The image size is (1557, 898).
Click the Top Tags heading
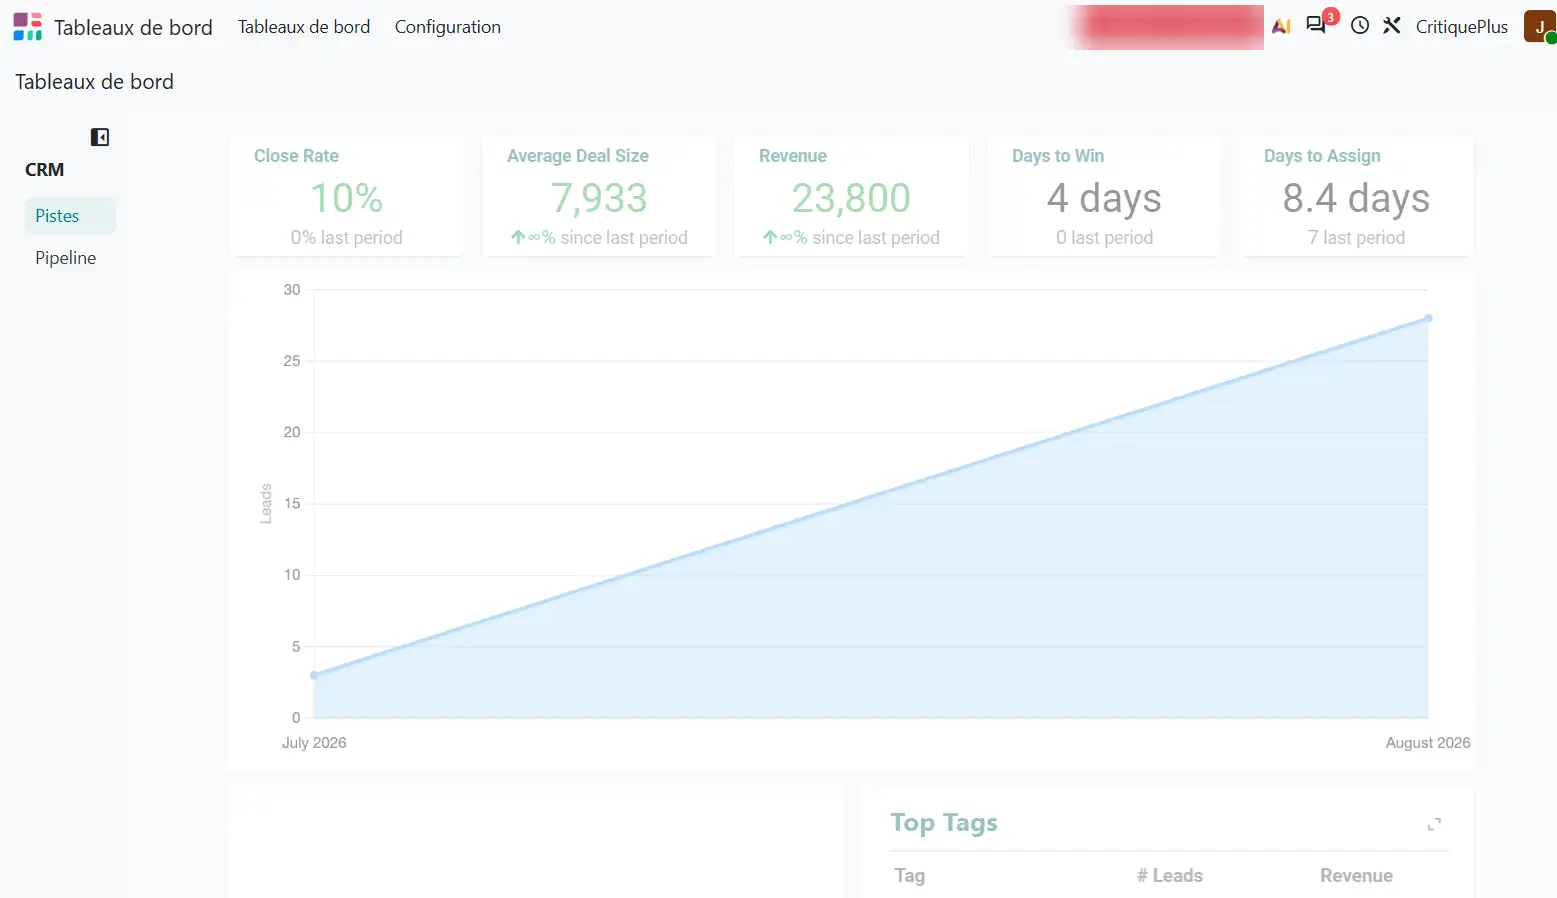click(944, 823)
